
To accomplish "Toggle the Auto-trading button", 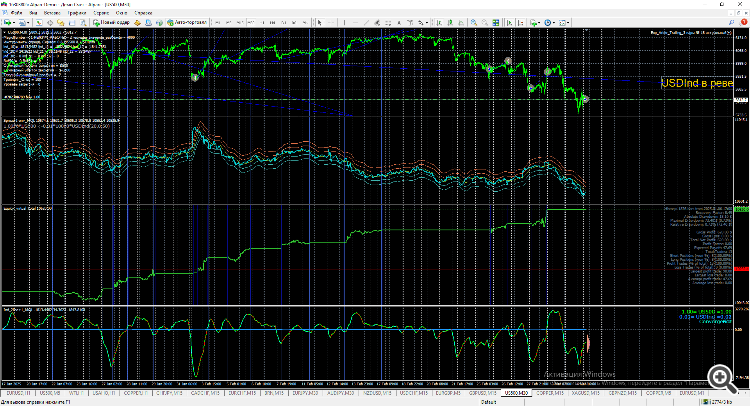I will (x=187, y=22).
